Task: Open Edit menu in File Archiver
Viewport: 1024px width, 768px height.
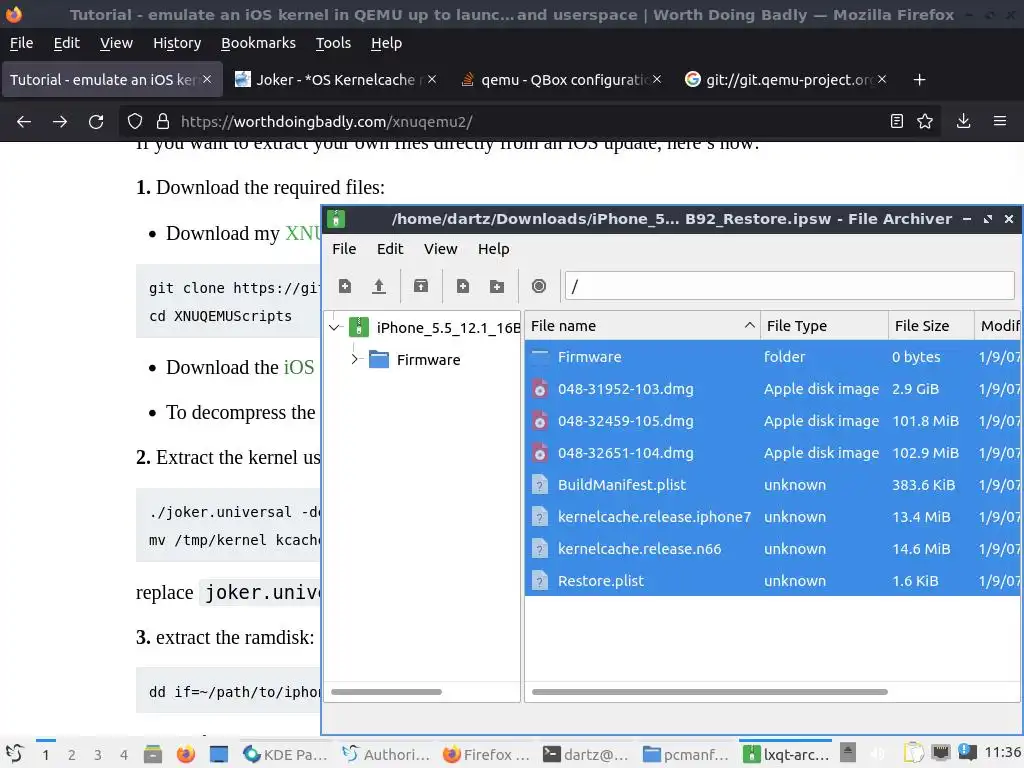Action: coord(390,249)
